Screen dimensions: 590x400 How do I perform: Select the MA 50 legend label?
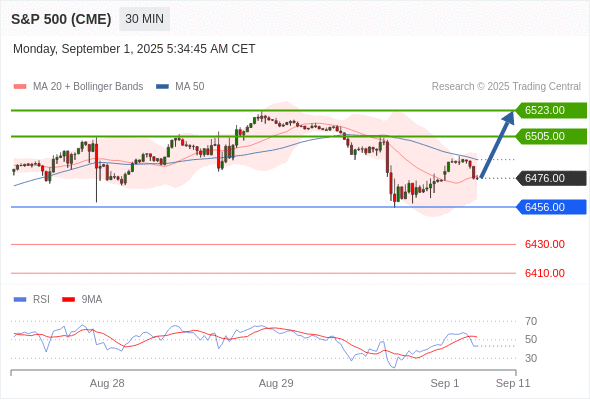click(x=190, y=87)
